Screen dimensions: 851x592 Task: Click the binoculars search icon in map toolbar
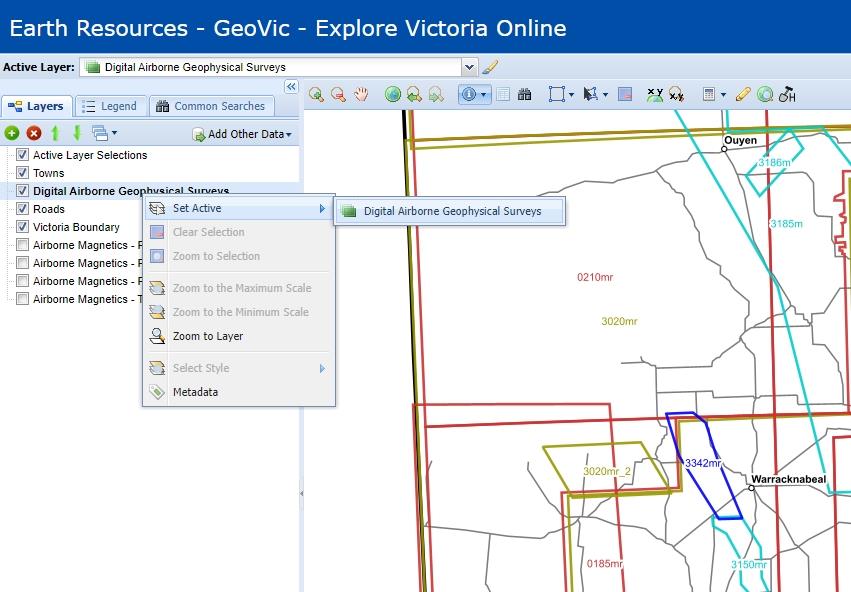(524, 95)
